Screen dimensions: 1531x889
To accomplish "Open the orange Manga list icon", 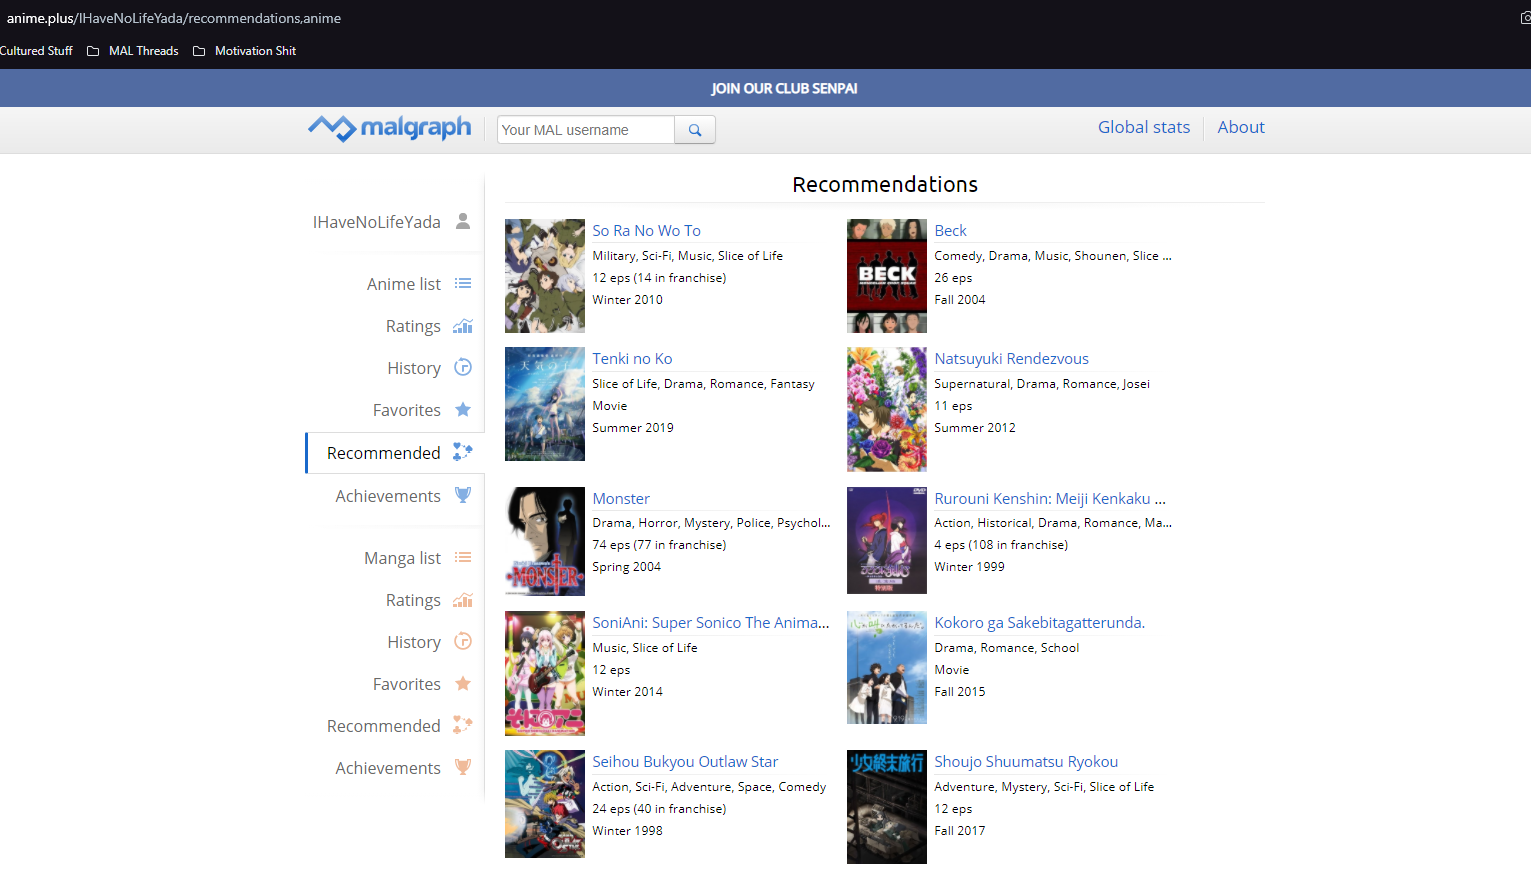I will 462,558.
